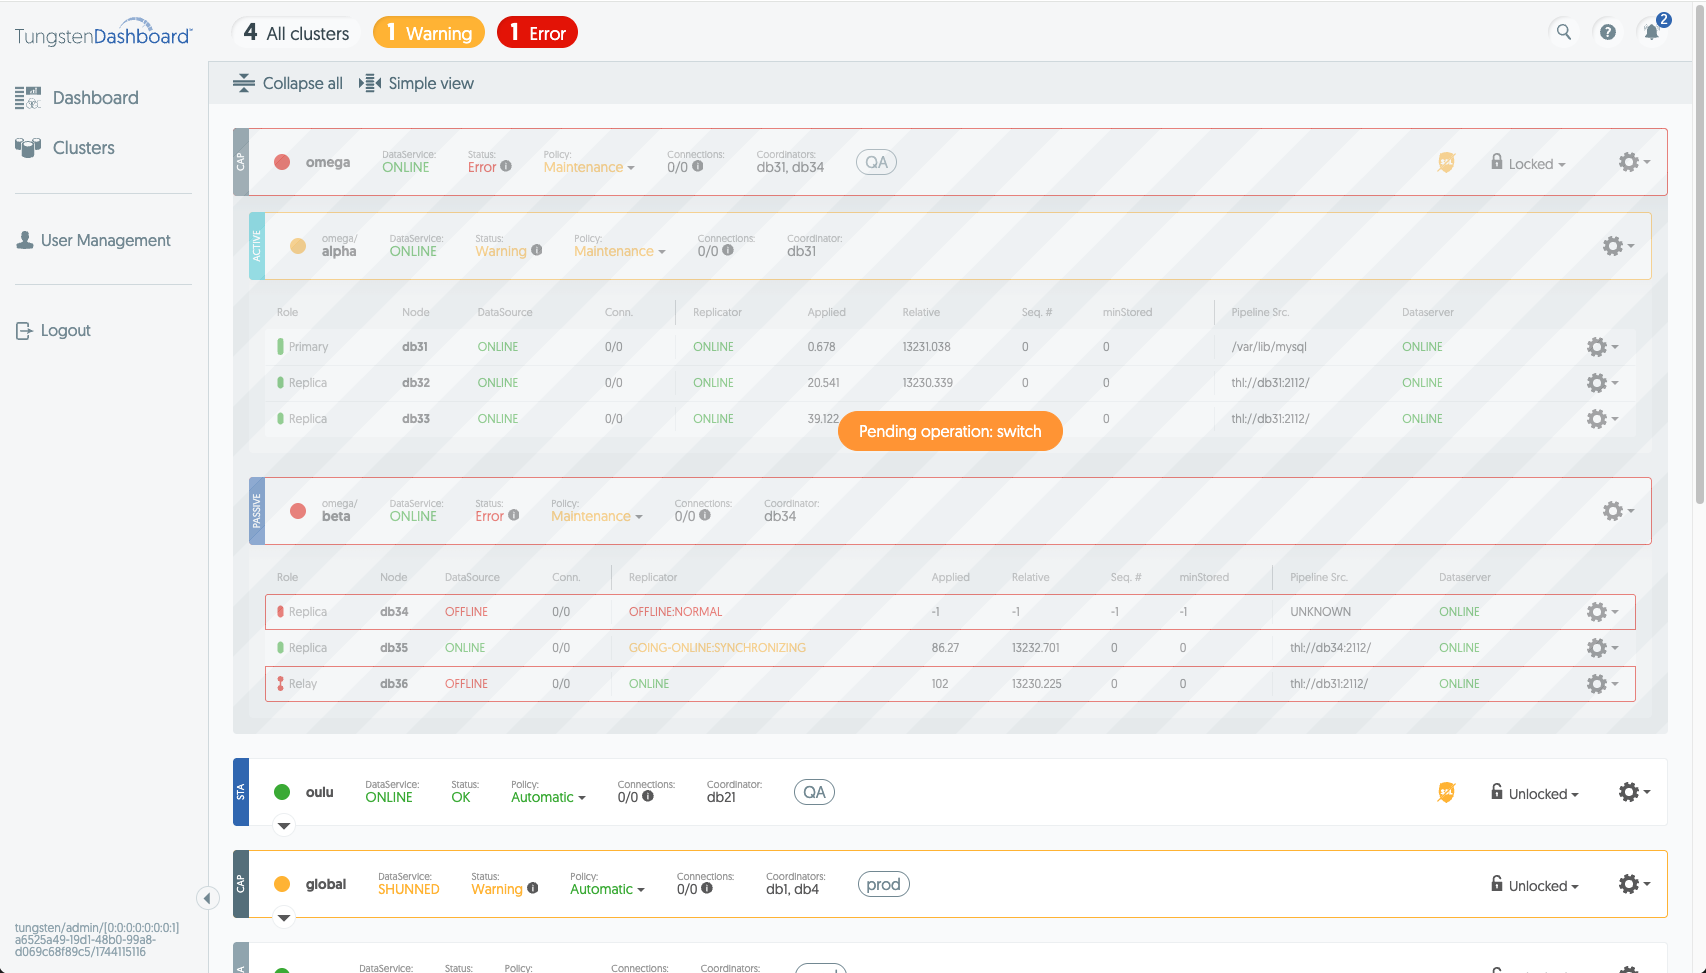Open the alpha service gear menu
This screenshot has width=1706, height=973.
[x=1618, y=246]
